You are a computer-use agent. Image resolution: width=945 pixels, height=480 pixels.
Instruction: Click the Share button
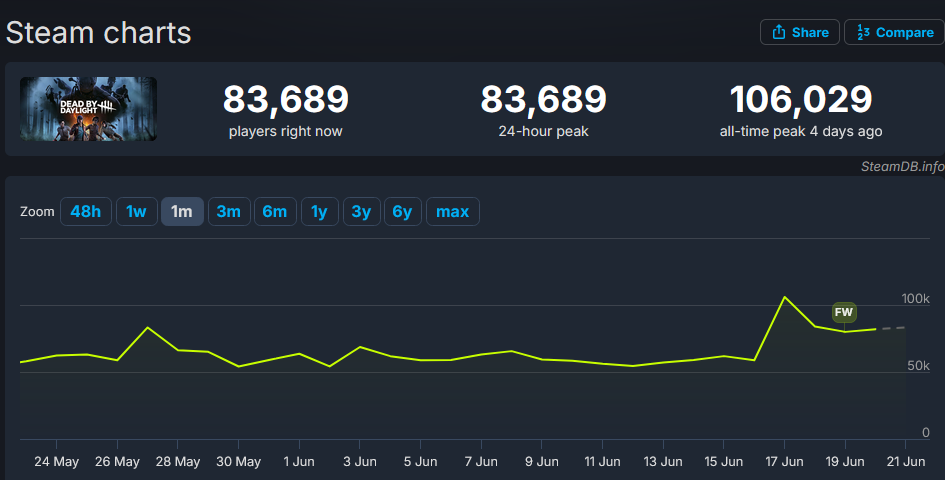(799, 33)
